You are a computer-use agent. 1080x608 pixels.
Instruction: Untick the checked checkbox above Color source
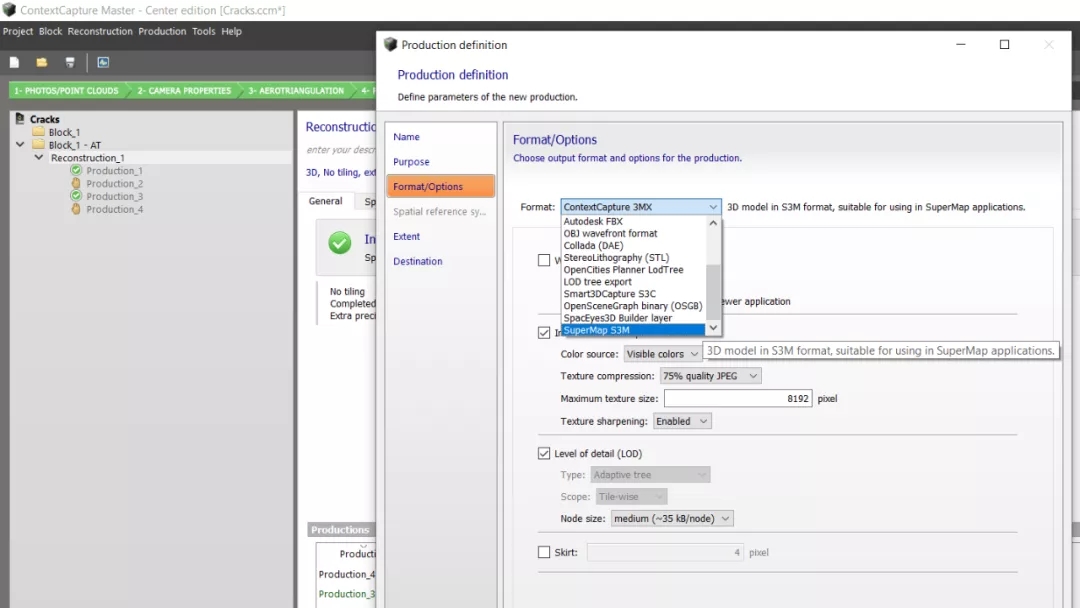pyautogui.click(x=544, y=333)
